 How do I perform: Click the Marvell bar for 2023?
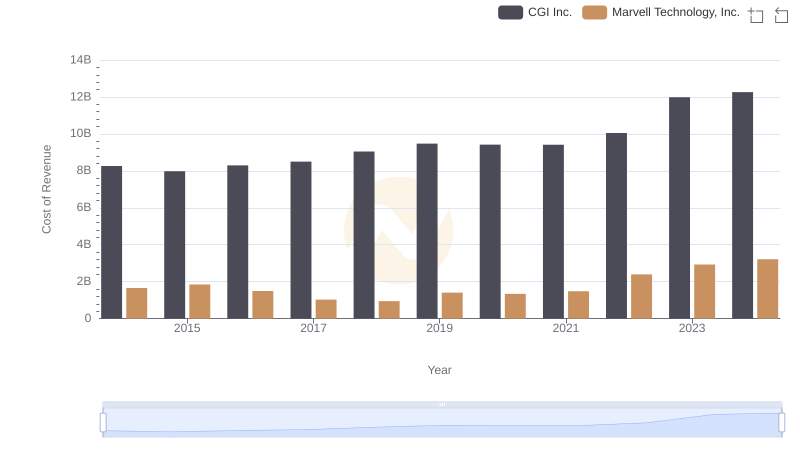(x=705, y=291)
